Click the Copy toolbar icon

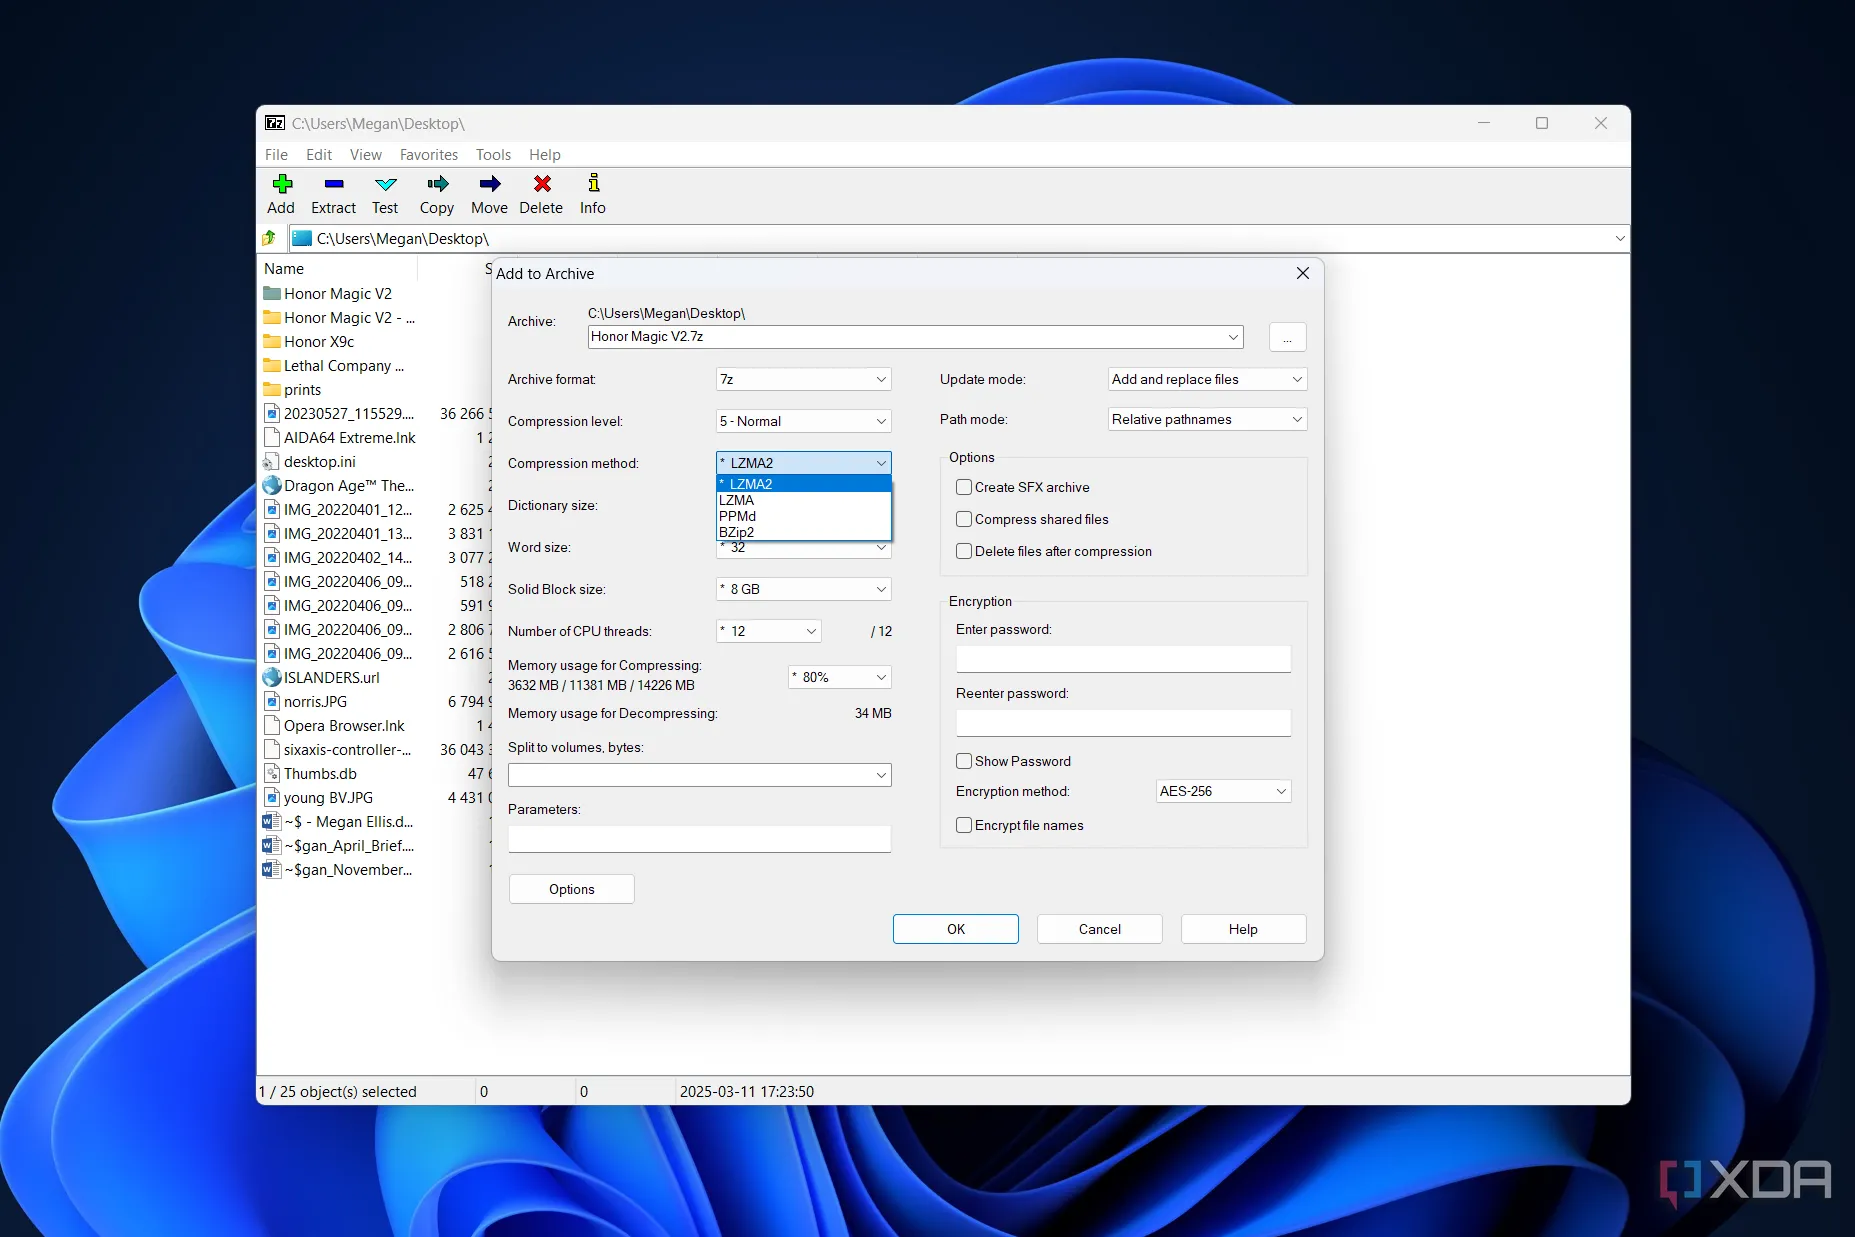click(x=437, y=184)
